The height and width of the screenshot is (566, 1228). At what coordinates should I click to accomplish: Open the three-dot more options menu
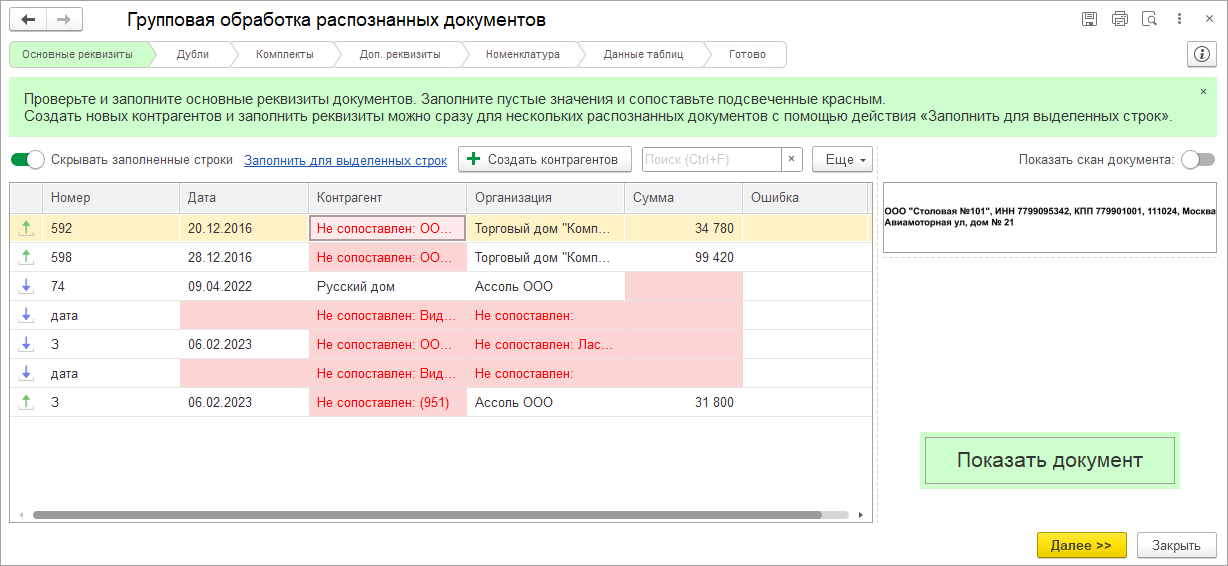click(x=1181, y=19)
